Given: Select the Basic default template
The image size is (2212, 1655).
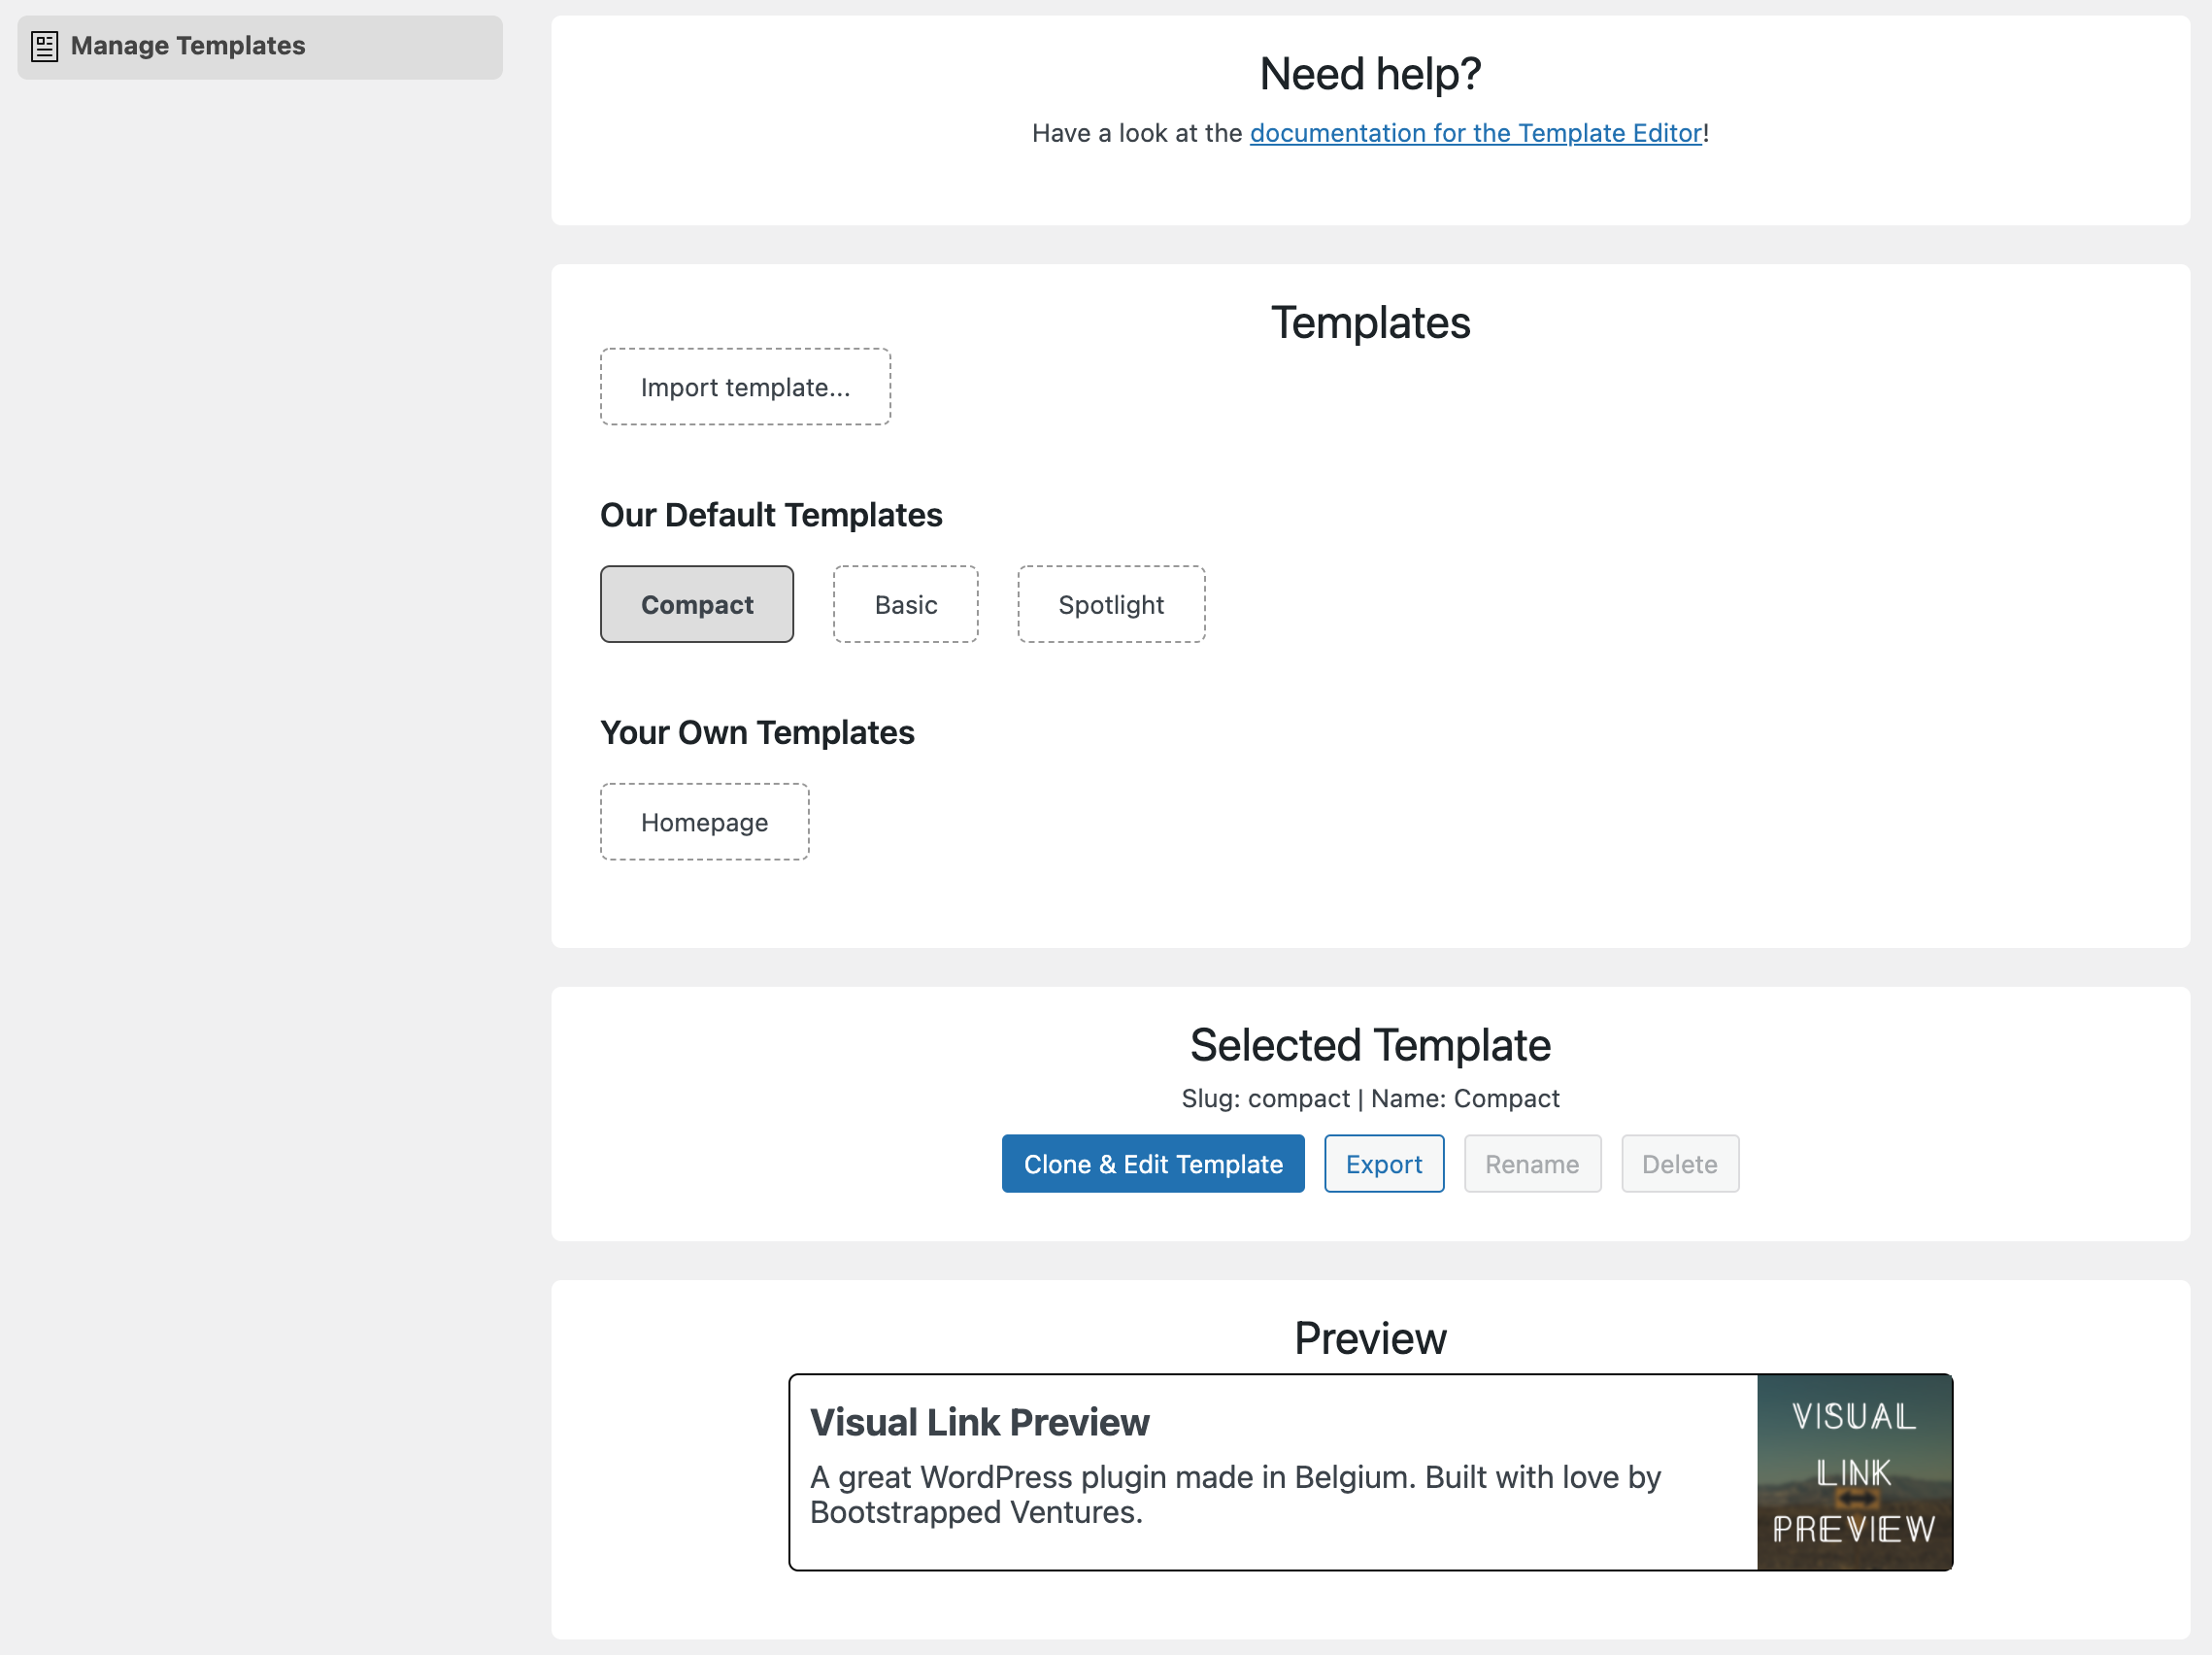Looking at the screenshot, I should tap(905, 604).
